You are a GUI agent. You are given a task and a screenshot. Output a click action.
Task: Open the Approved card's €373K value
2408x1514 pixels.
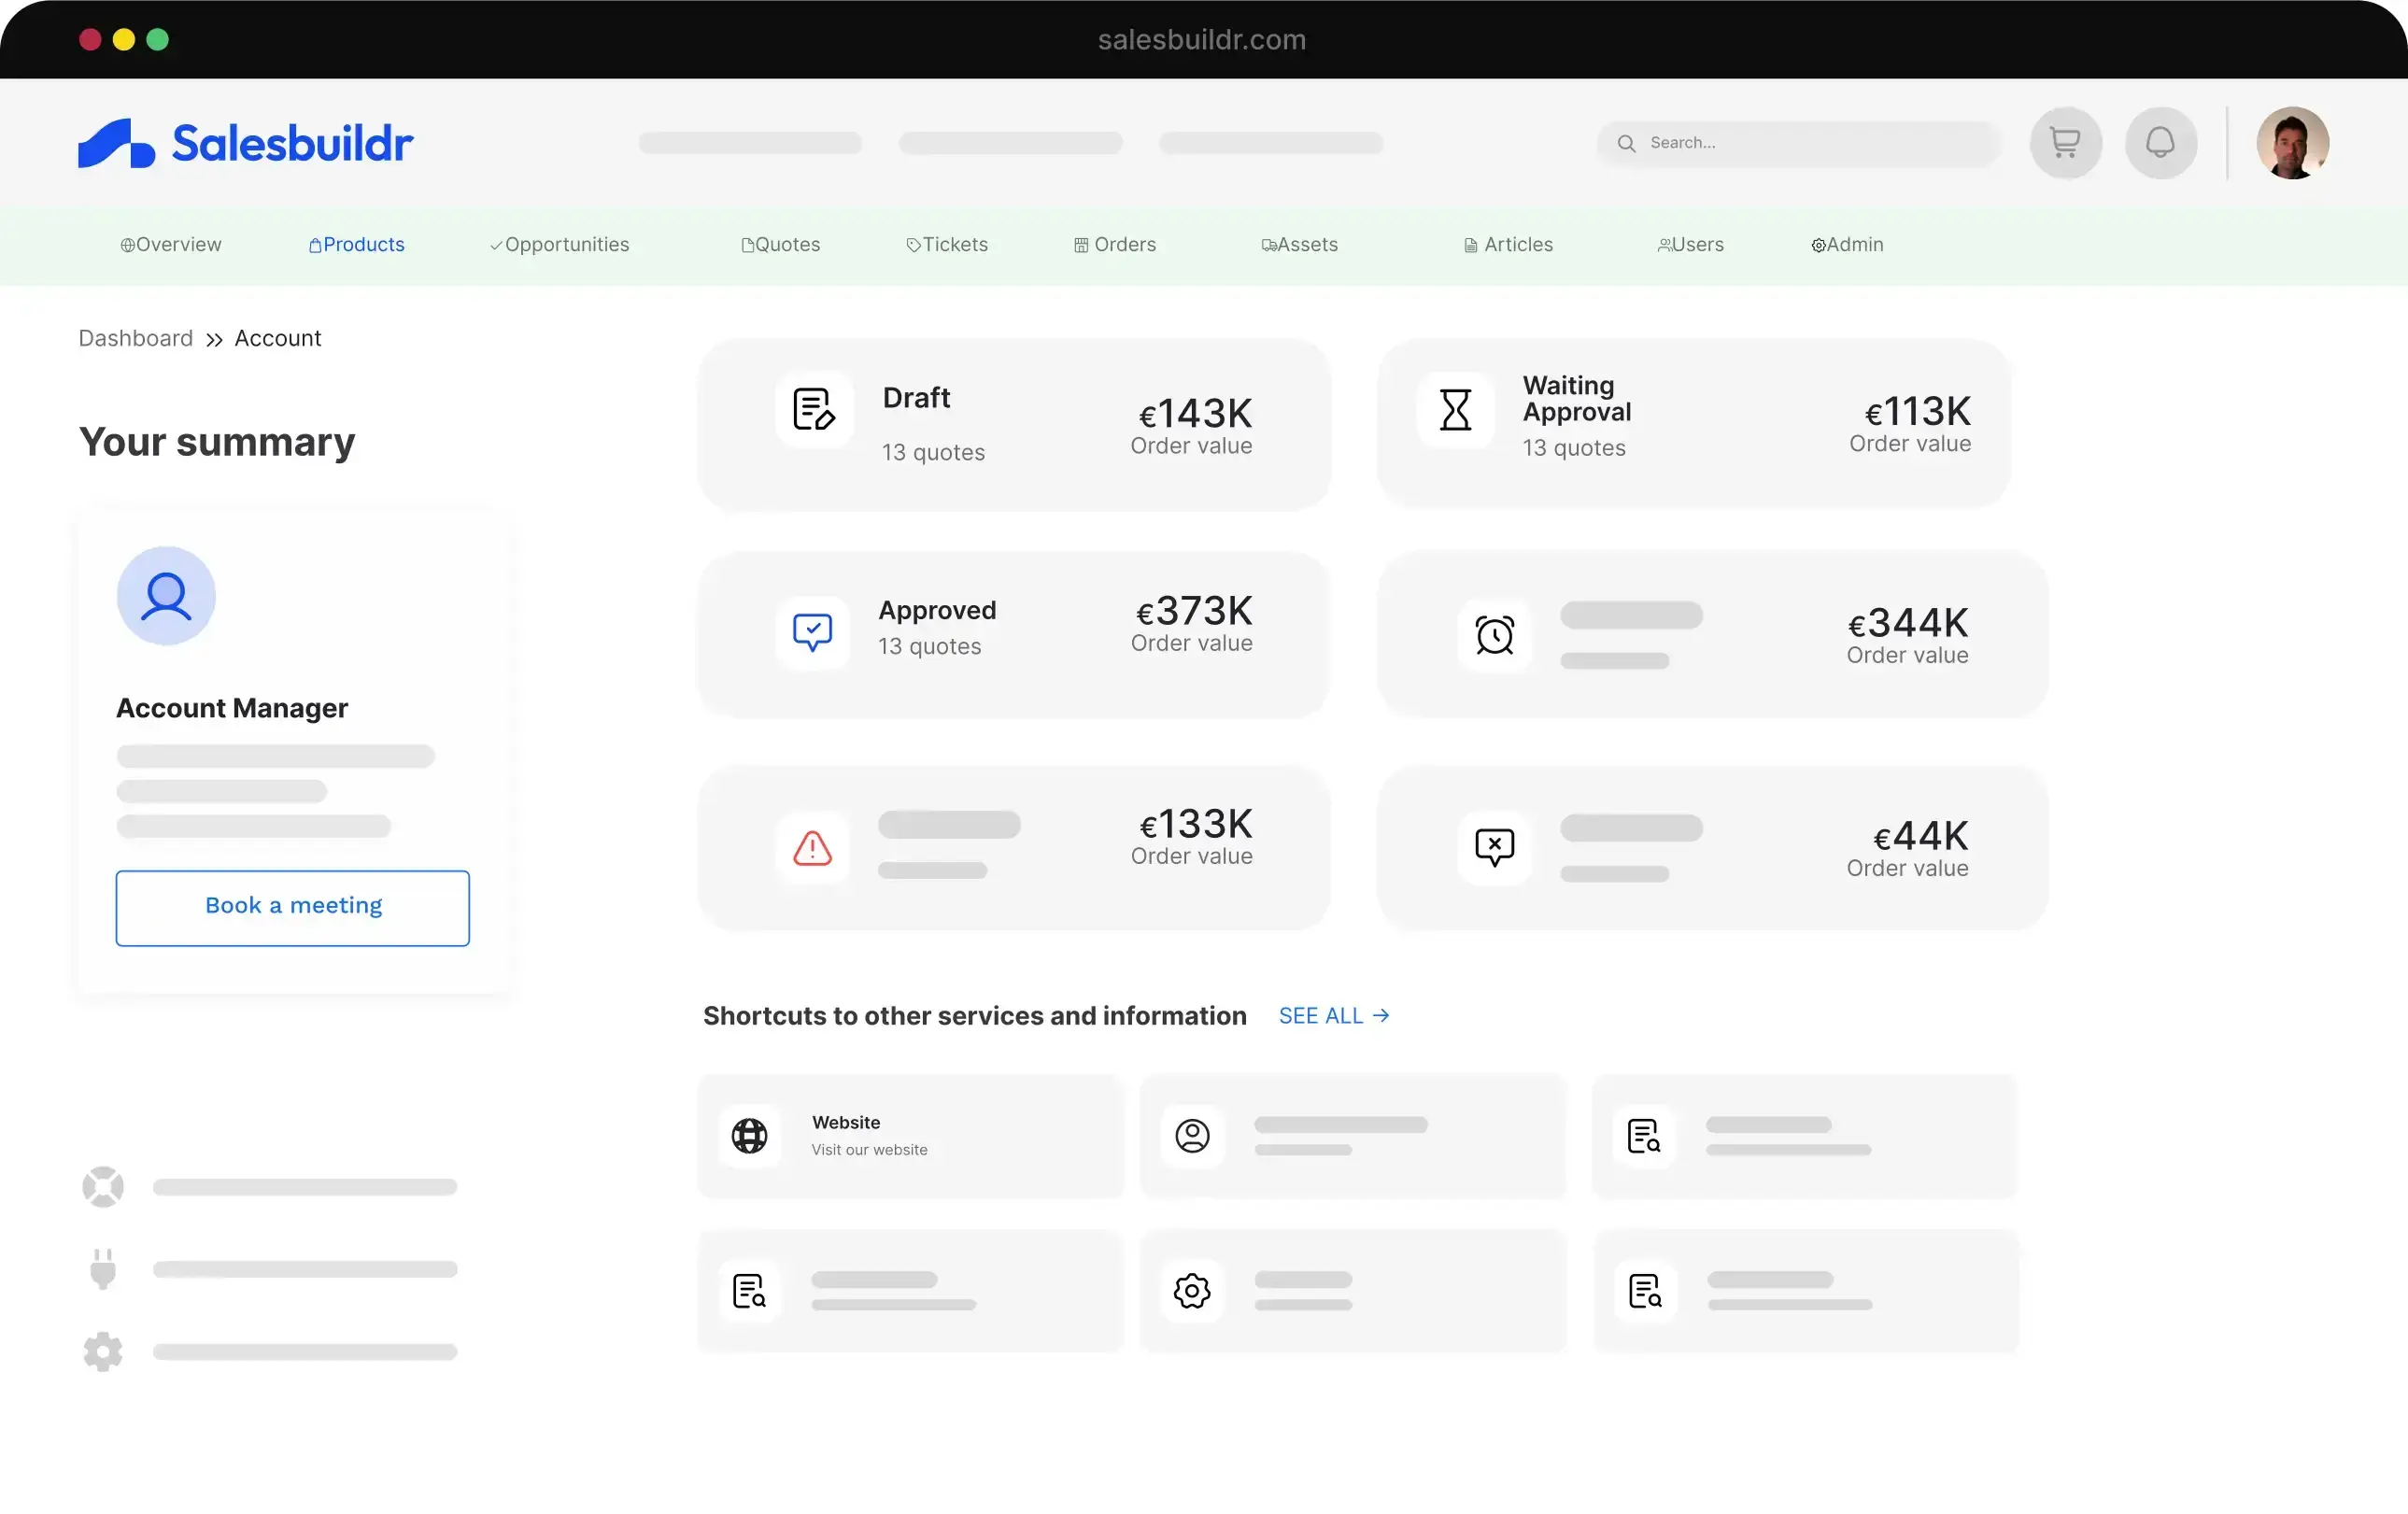point(1193,611)
